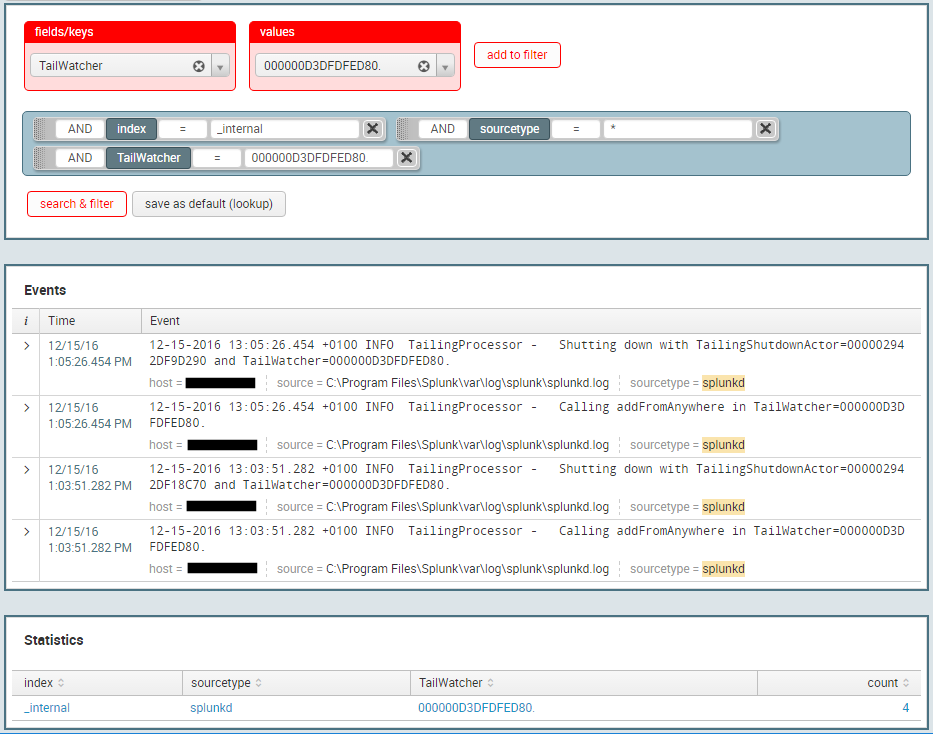Open the 000000D3DFDFED80 TailWatcher link

pos(476,708)
